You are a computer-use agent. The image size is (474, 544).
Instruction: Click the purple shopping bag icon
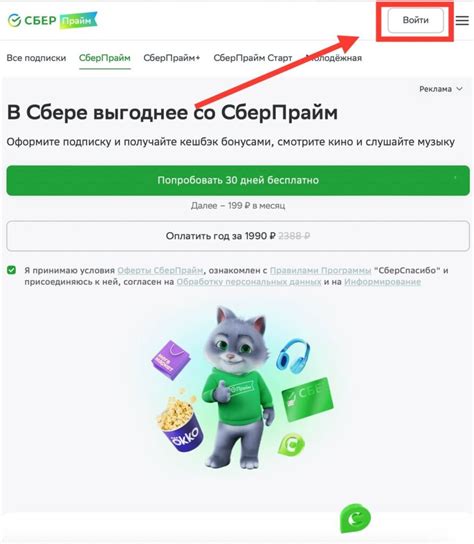tap(171, 360)
